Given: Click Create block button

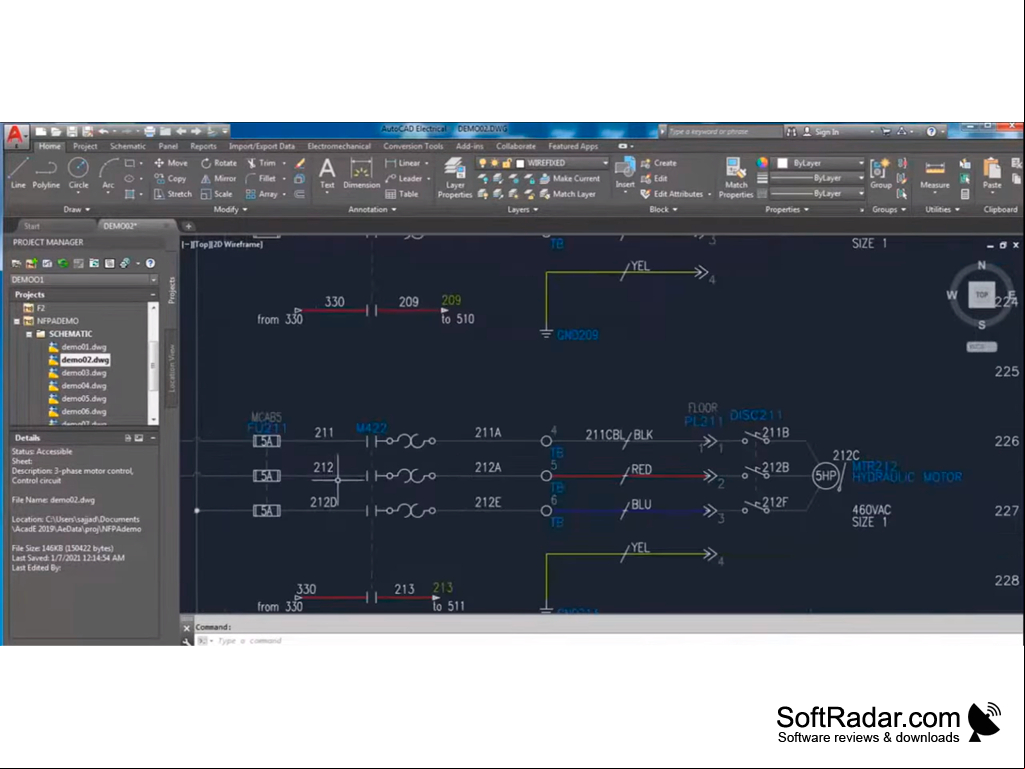Looking at the screenshot, I should pyautogui.click(x=658, y=163).
